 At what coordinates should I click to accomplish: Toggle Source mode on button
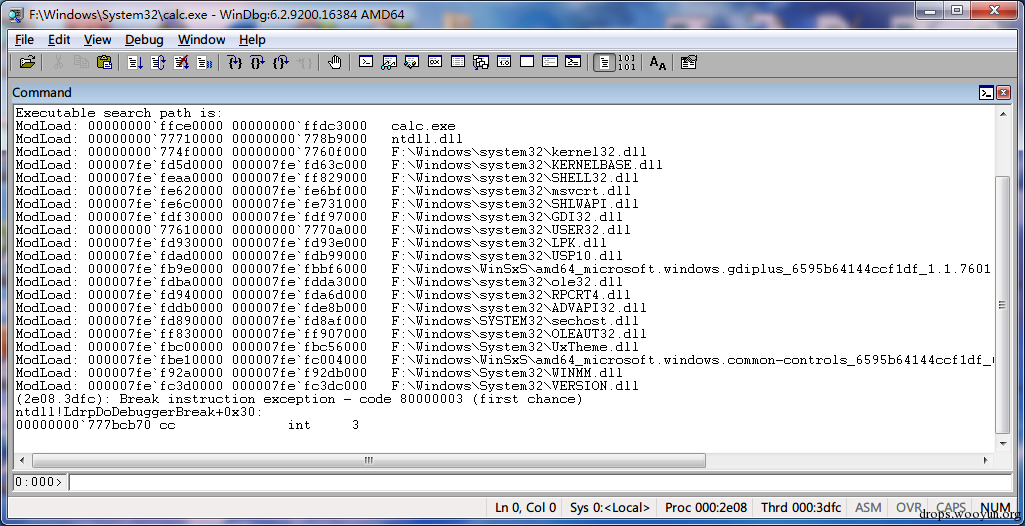tap(605, 63)
